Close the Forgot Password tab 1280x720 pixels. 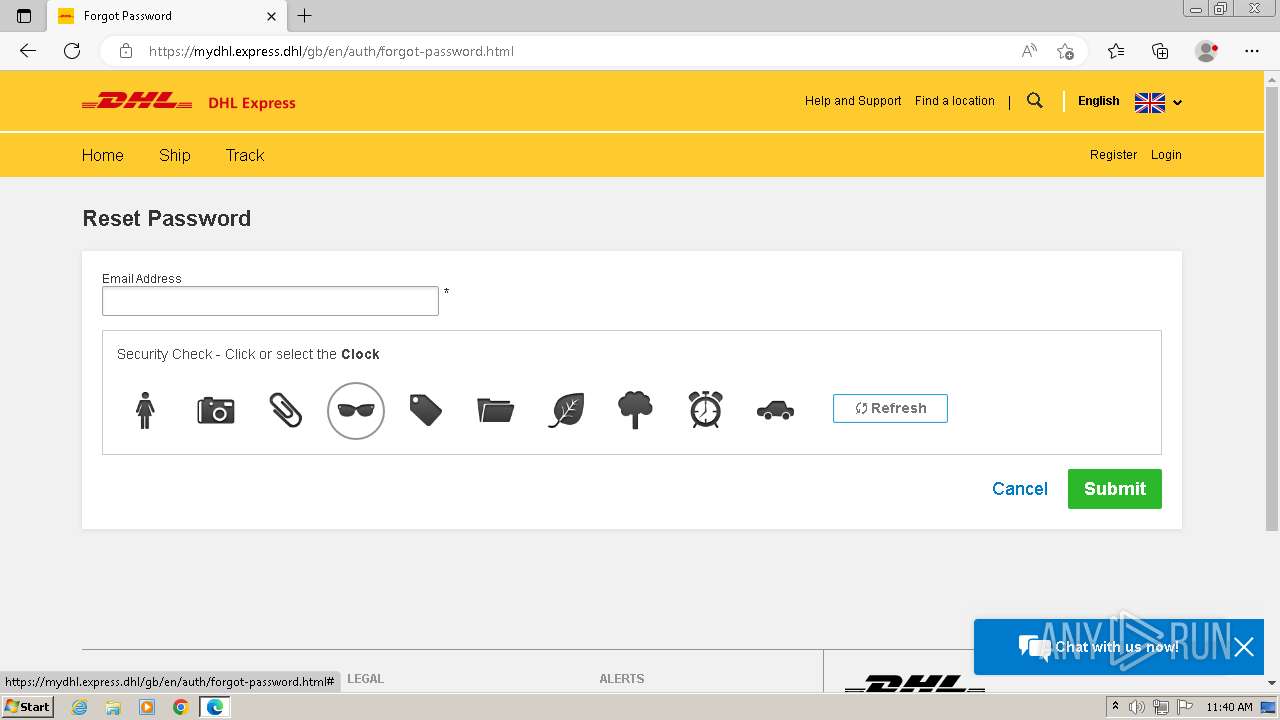[272, 16]
